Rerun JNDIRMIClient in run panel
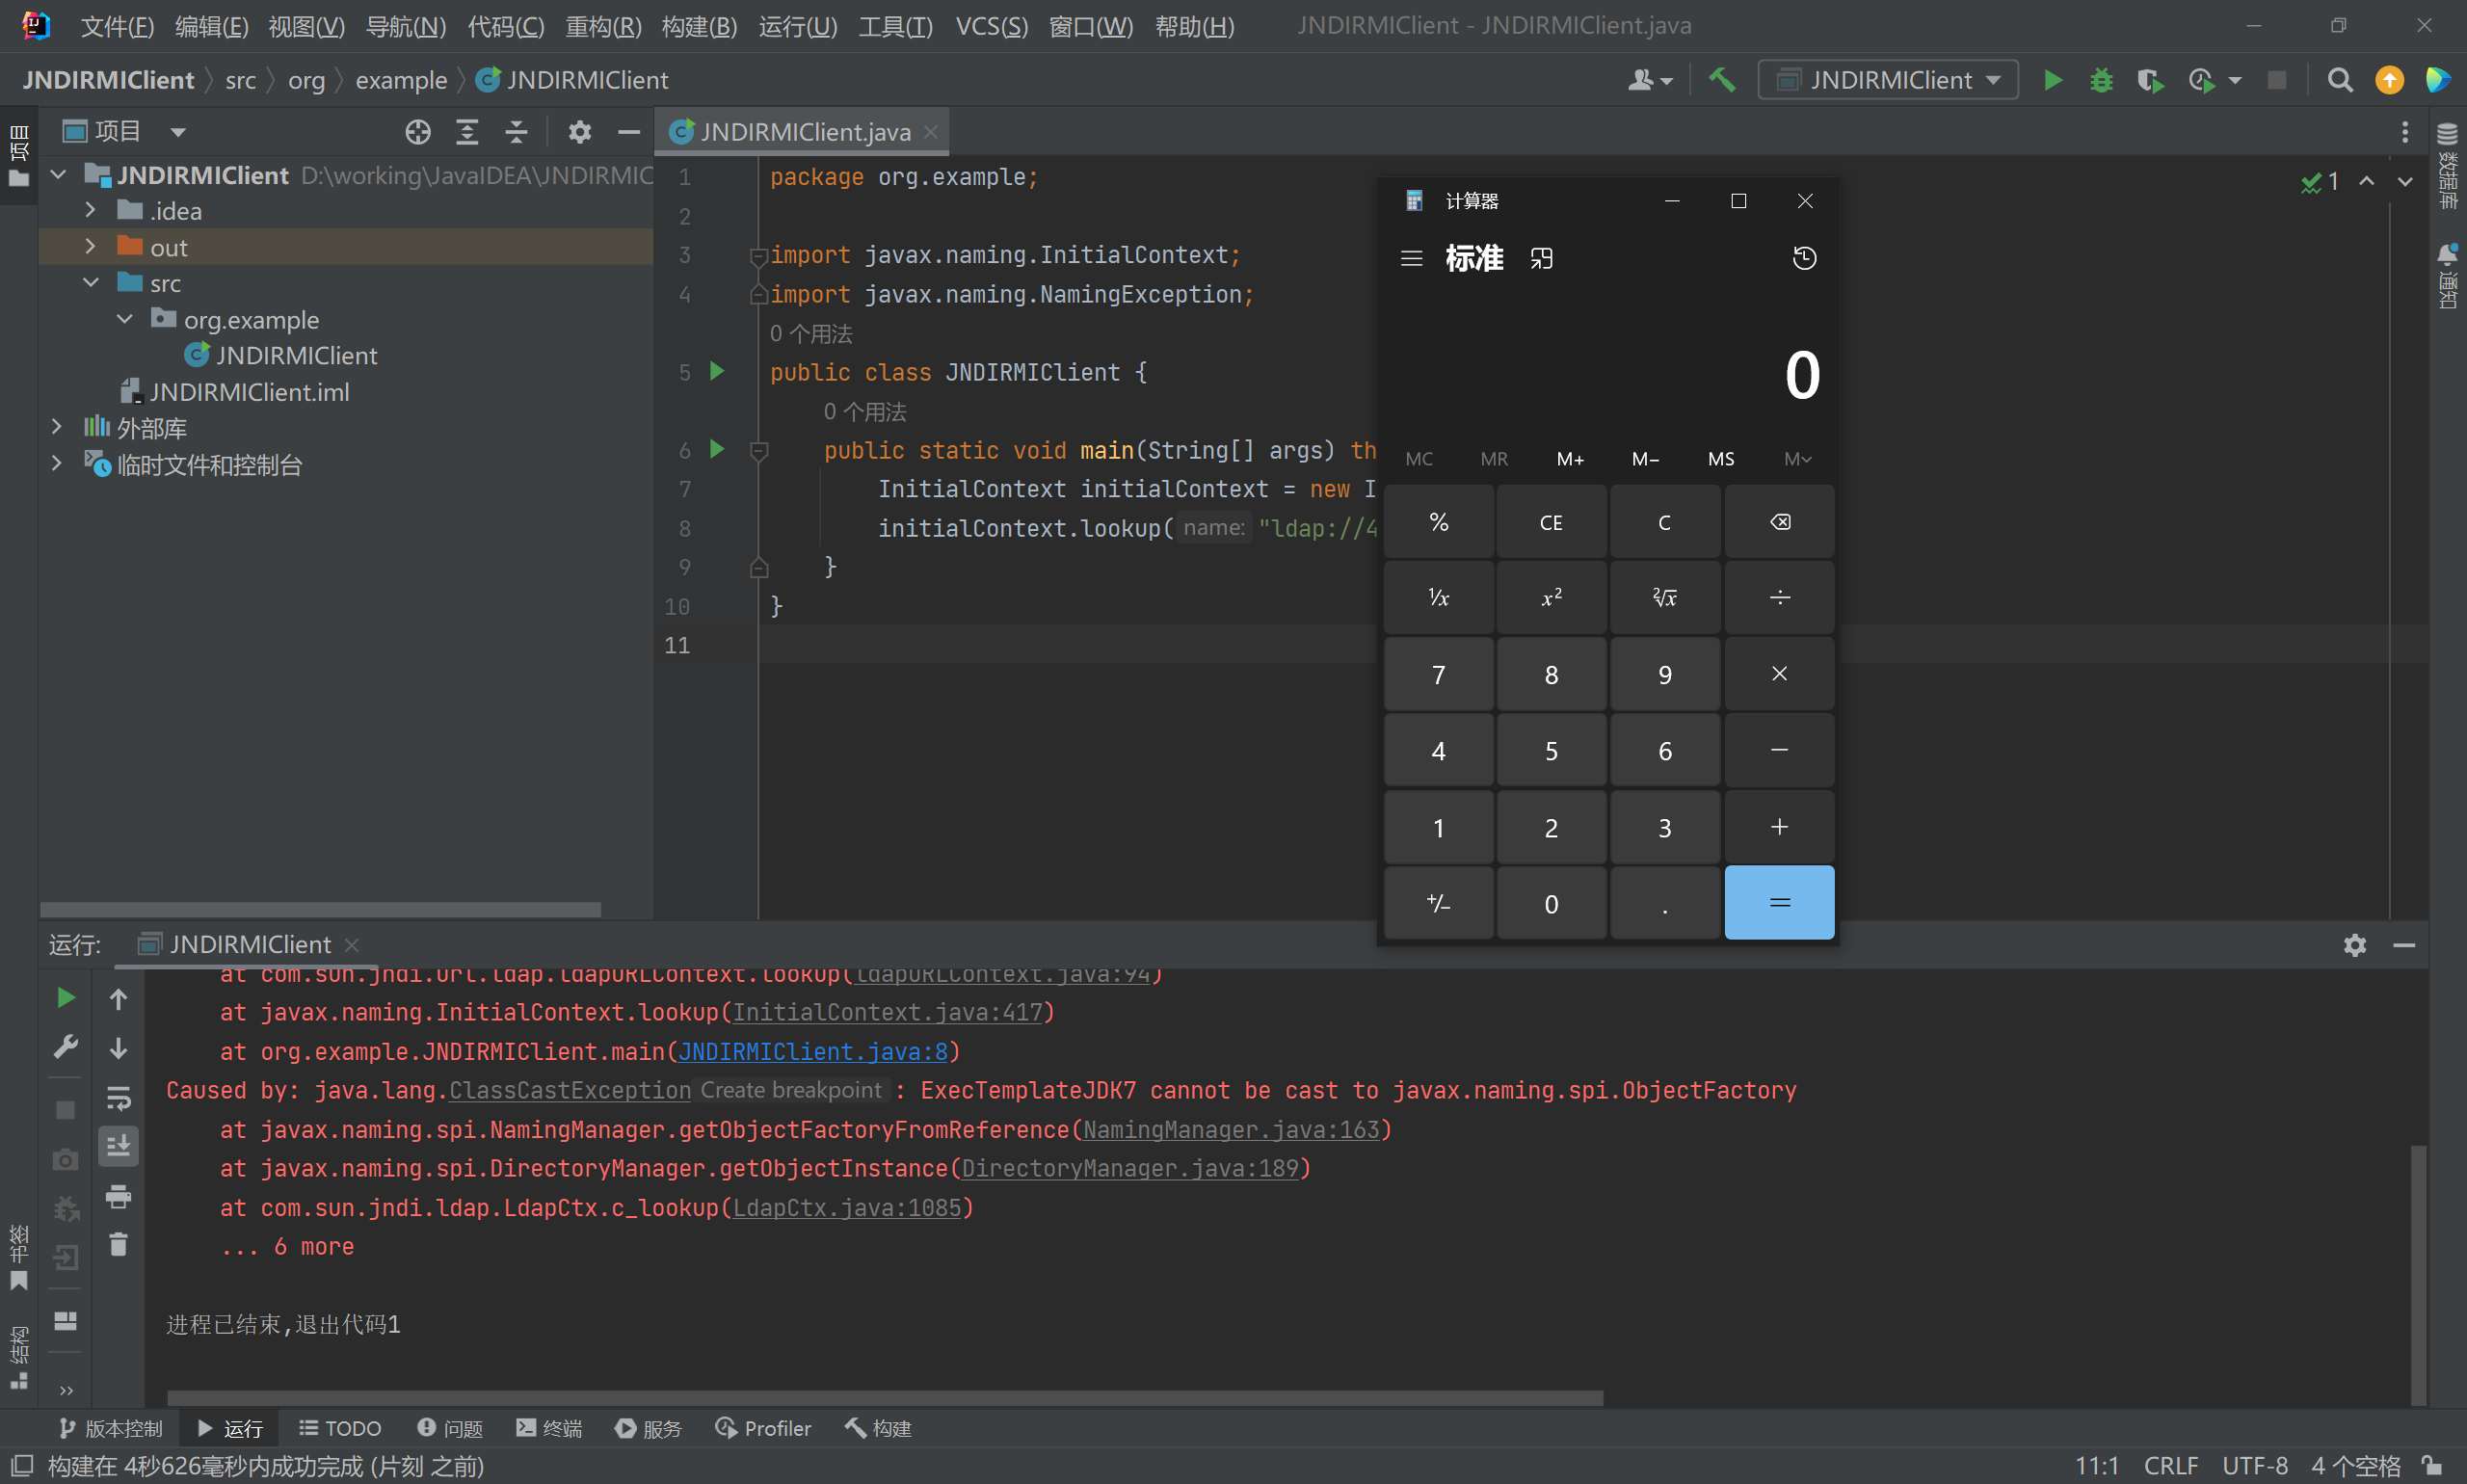 [65, 997]
